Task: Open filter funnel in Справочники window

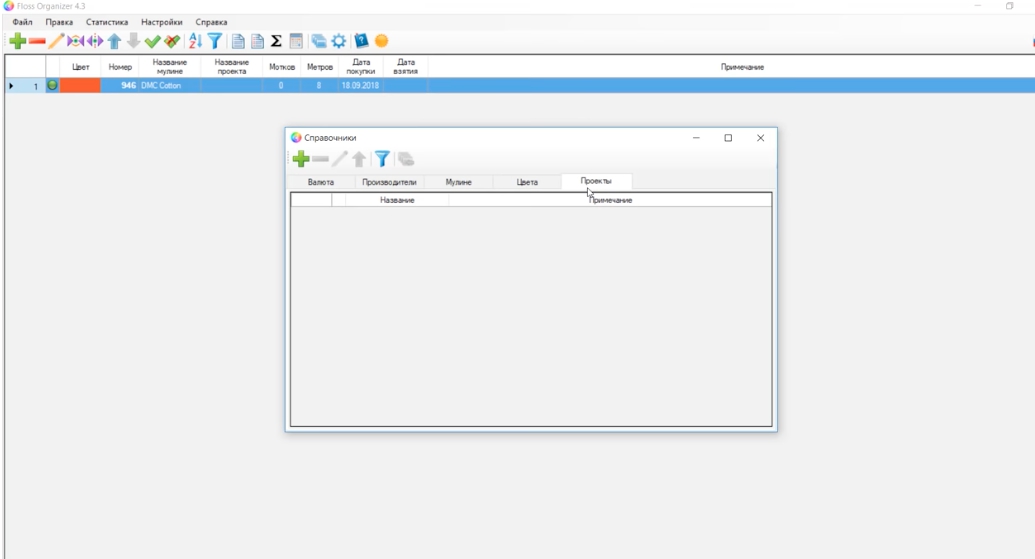Action: pyautogui.click(x=382, y=158)
